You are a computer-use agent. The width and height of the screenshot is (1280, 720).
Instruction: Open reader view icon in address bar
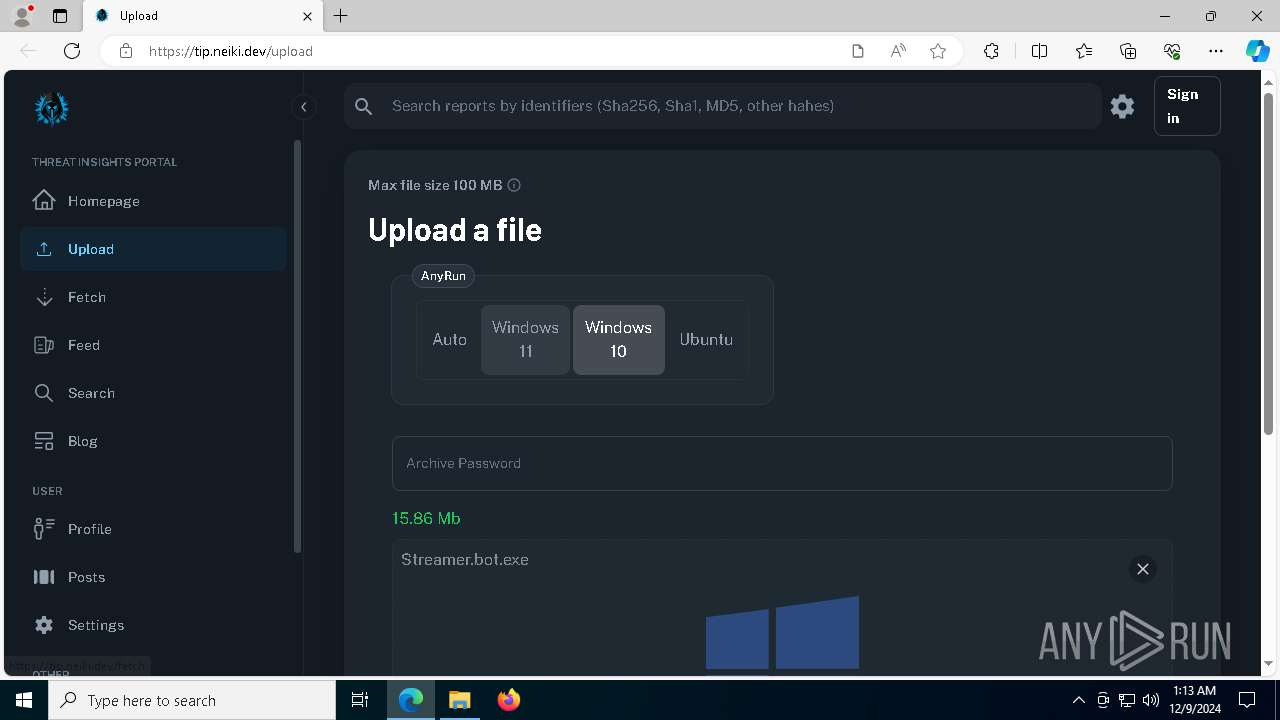pos(858,51)
